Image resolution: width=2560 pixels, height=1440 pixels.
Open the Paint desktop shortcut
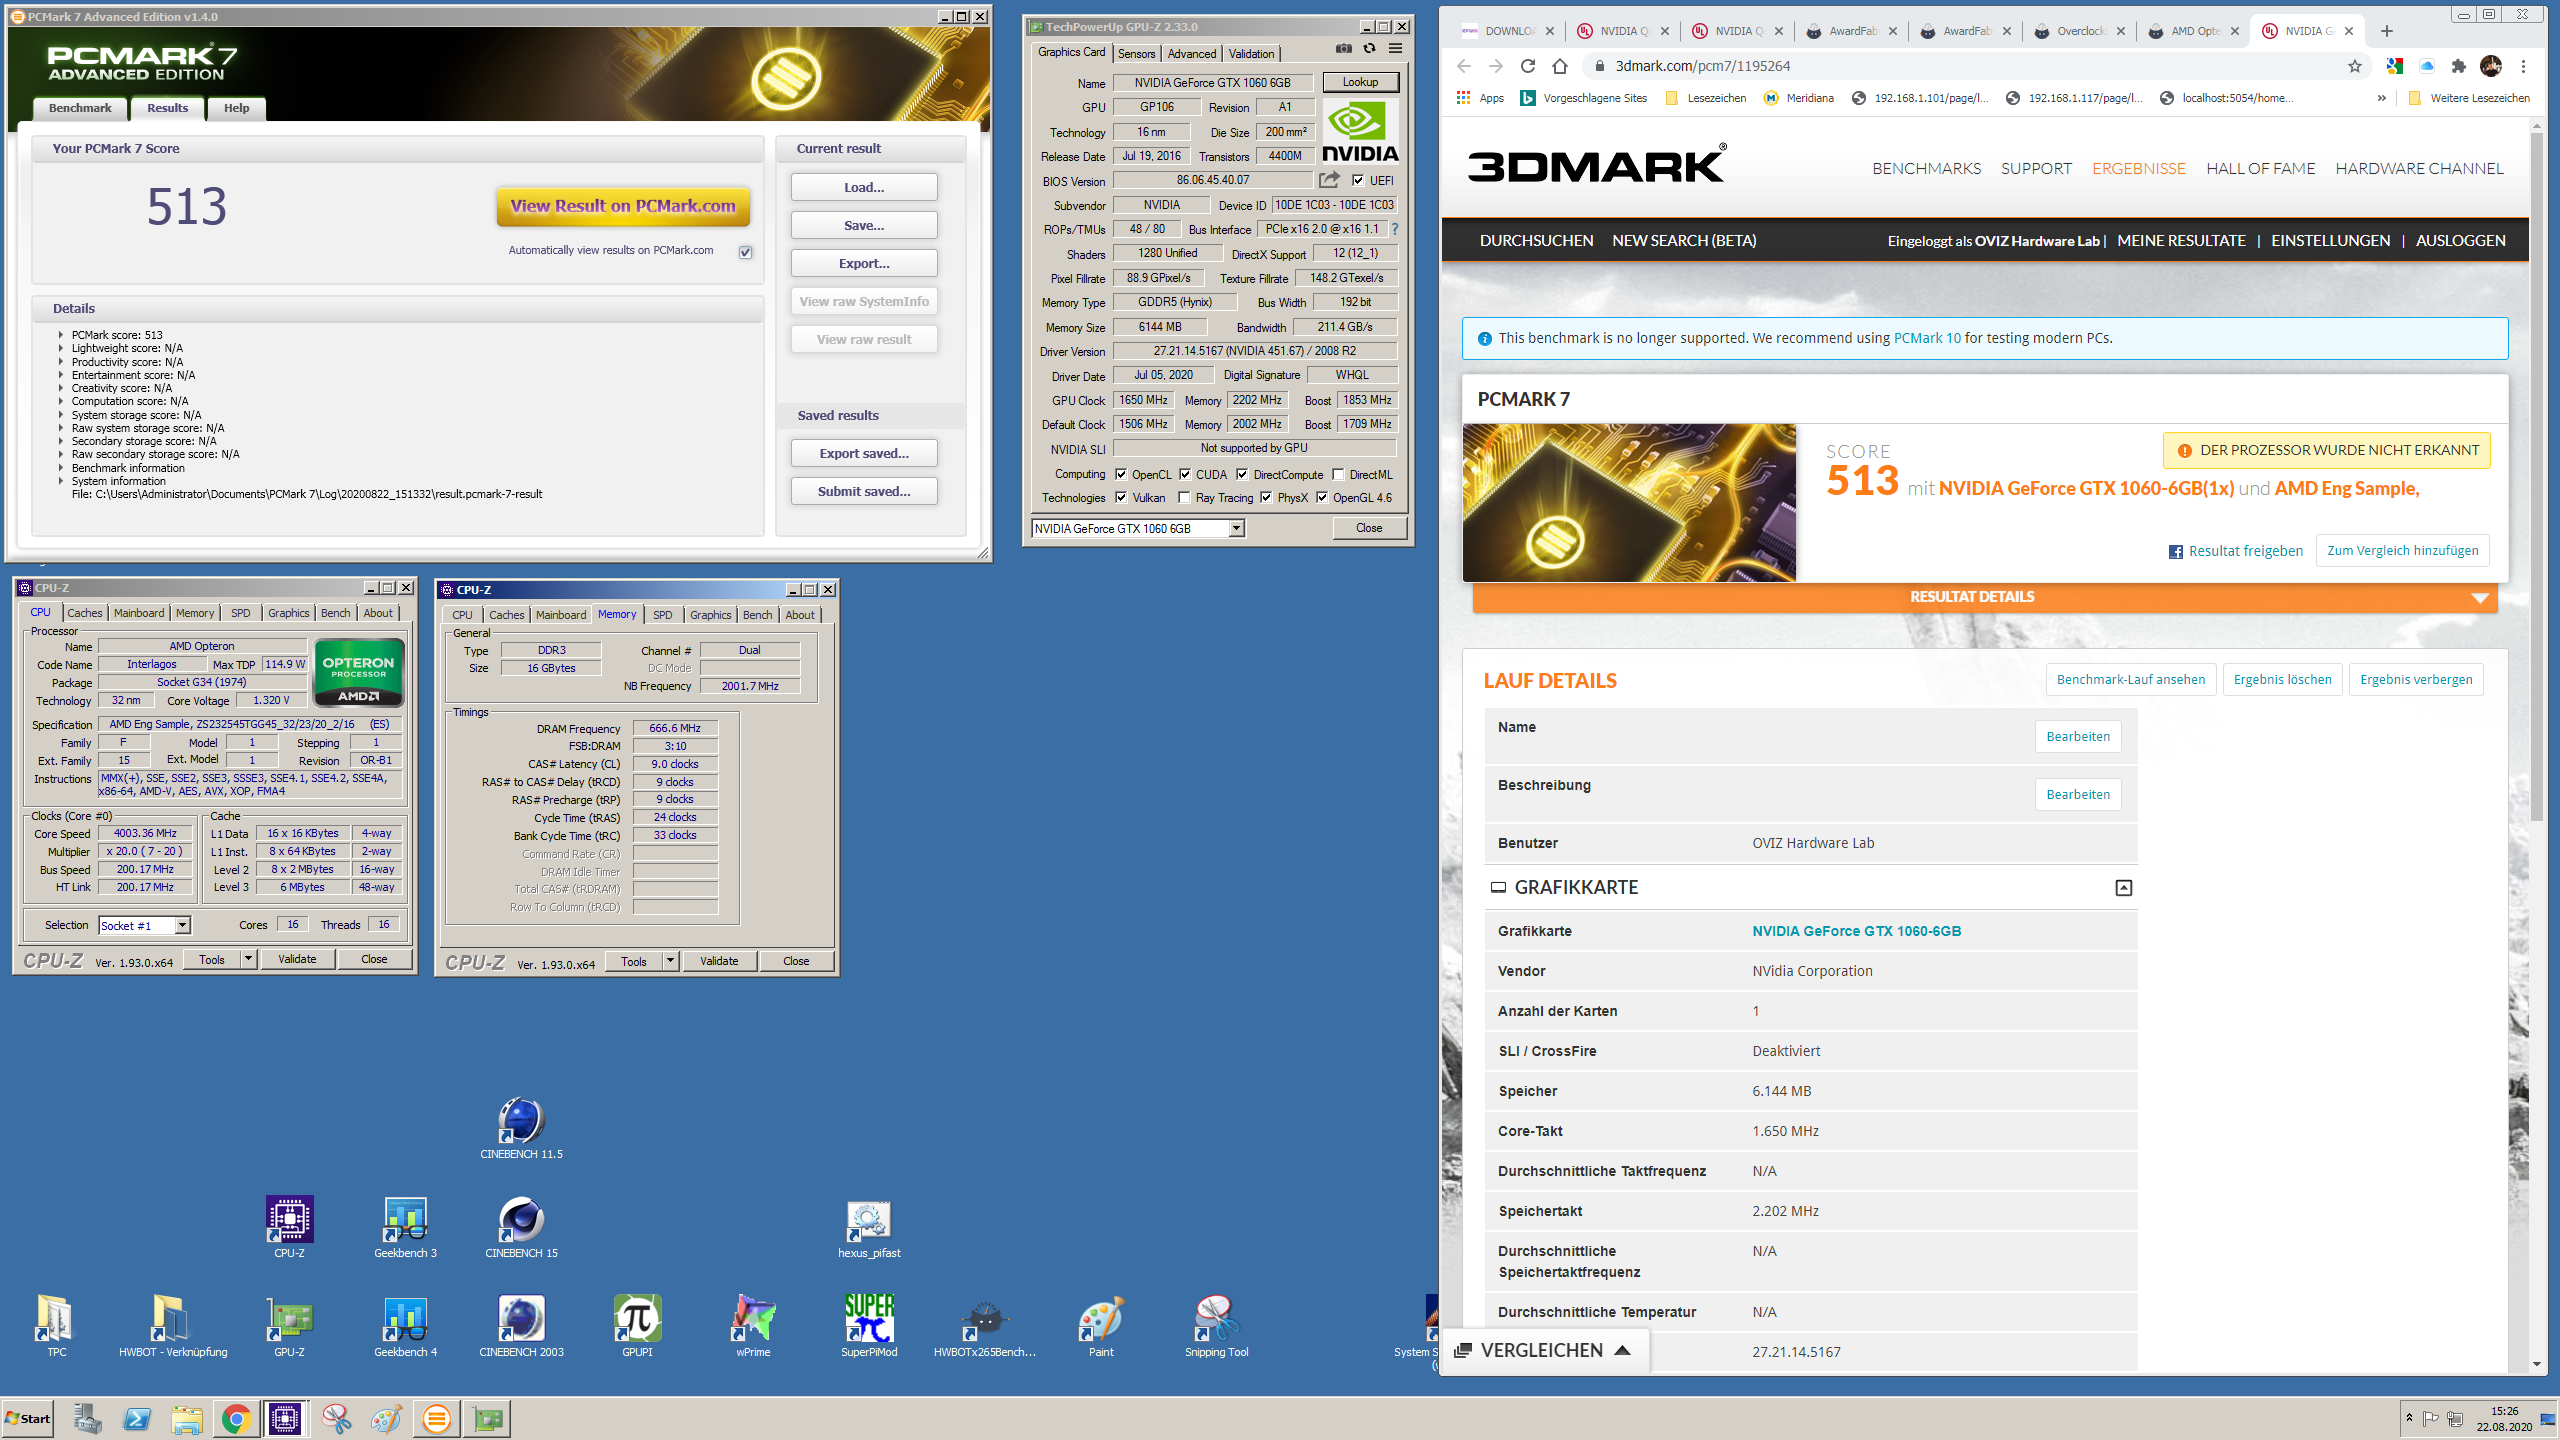coord(1101,1325)
